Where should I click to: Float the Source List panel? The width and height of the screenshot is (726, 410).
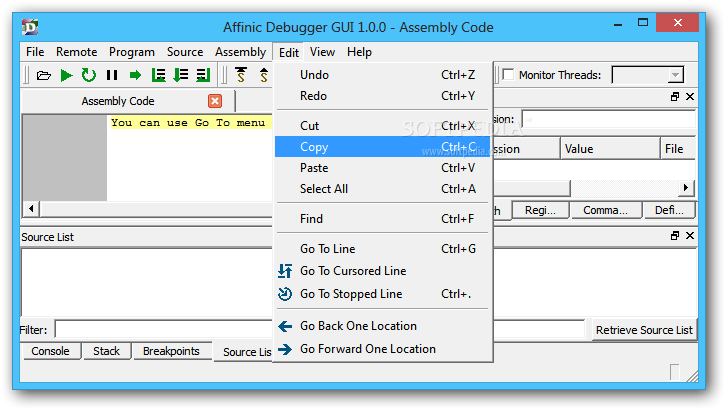[675, 236]
